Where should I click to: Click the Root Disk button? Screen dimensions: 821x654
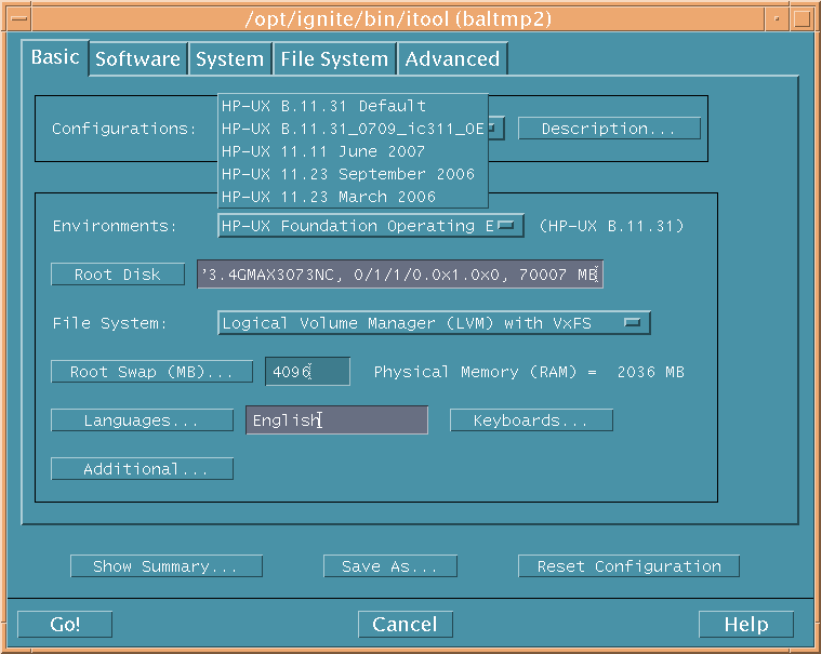118,274
